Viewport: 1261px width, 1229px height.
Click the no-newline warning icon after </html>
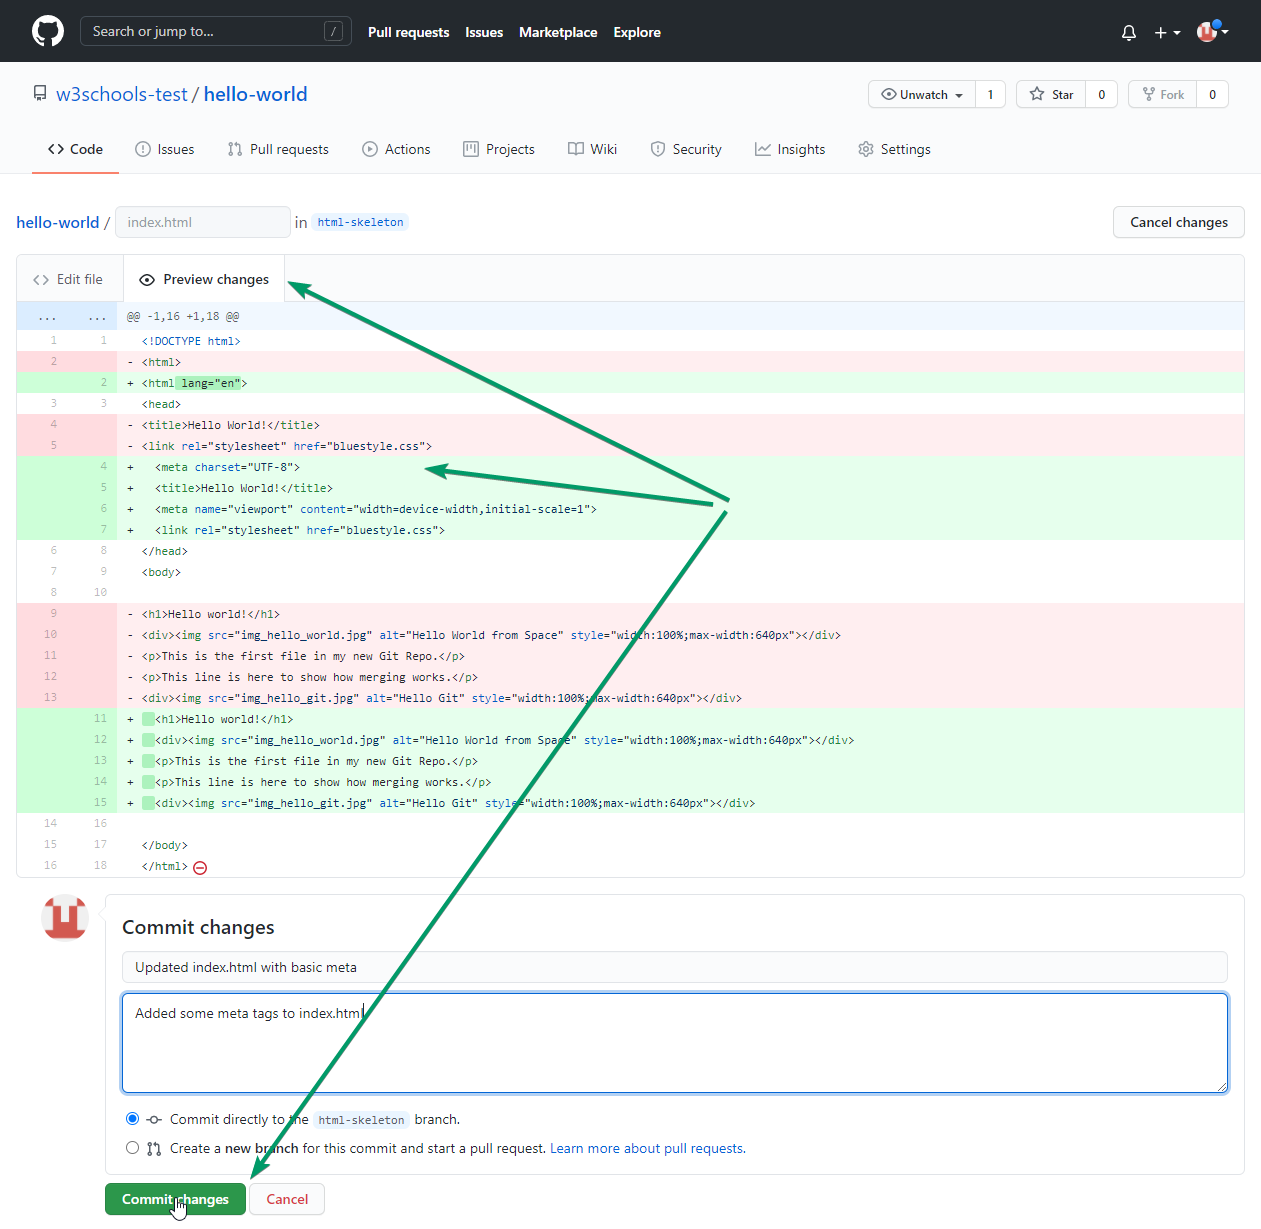200,868
